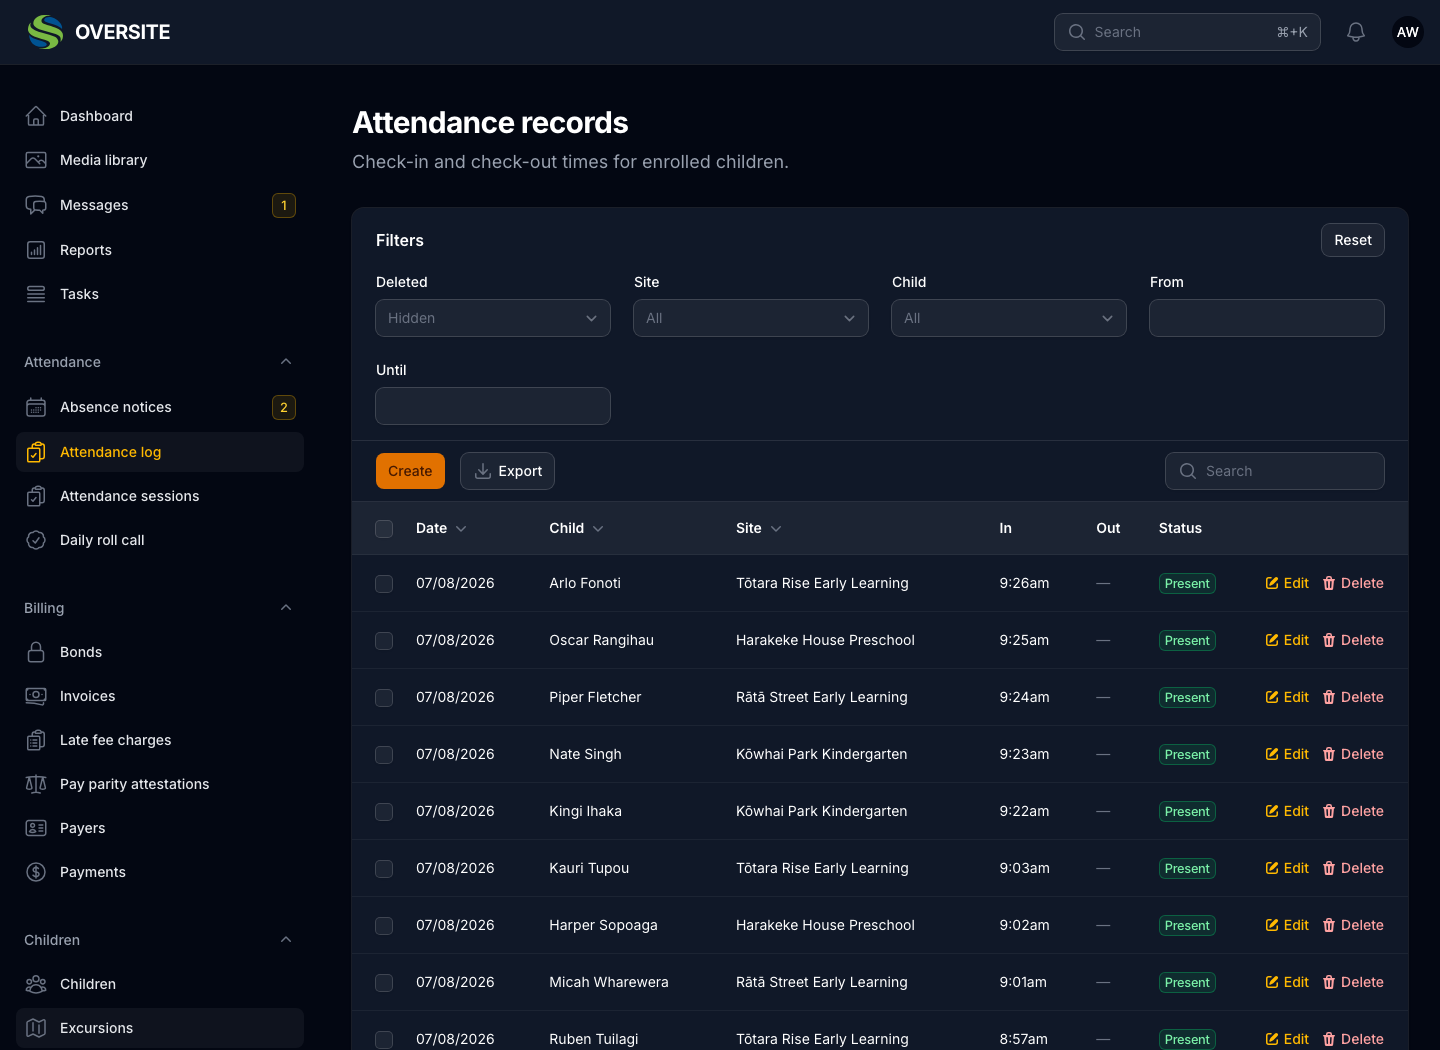Click the Oversite logo icon
Viewport: 1440px width, 1050px height.
click(45, 32)
